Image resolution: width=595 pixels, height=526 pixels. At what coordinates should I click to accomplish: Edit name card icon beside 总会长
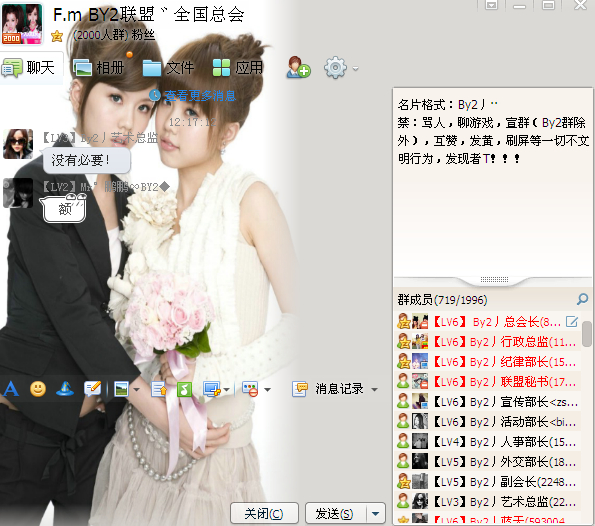pos(572,322)
